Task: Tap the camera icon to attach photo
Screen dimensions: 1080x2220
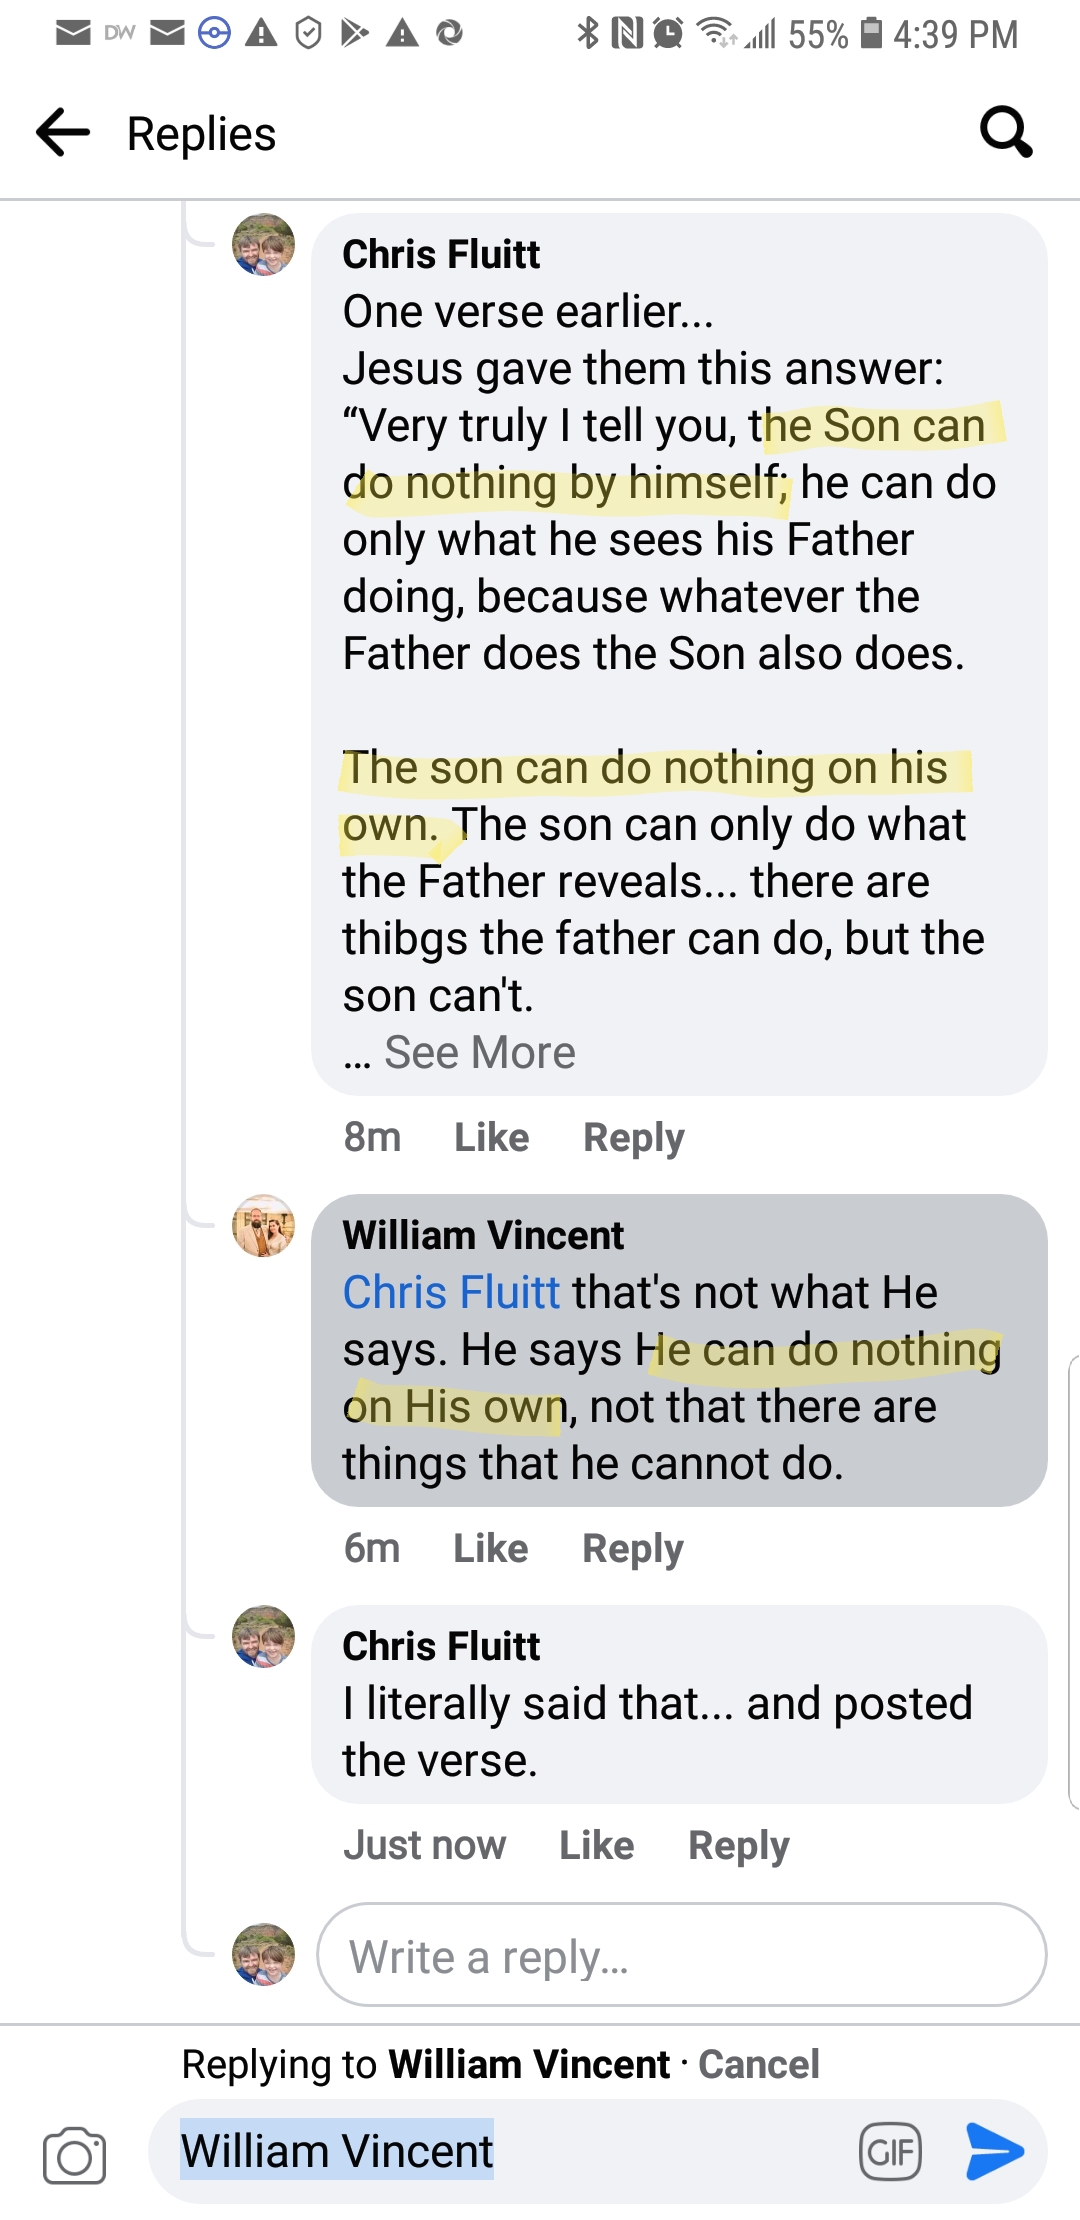Action: tap(74, 2155)
